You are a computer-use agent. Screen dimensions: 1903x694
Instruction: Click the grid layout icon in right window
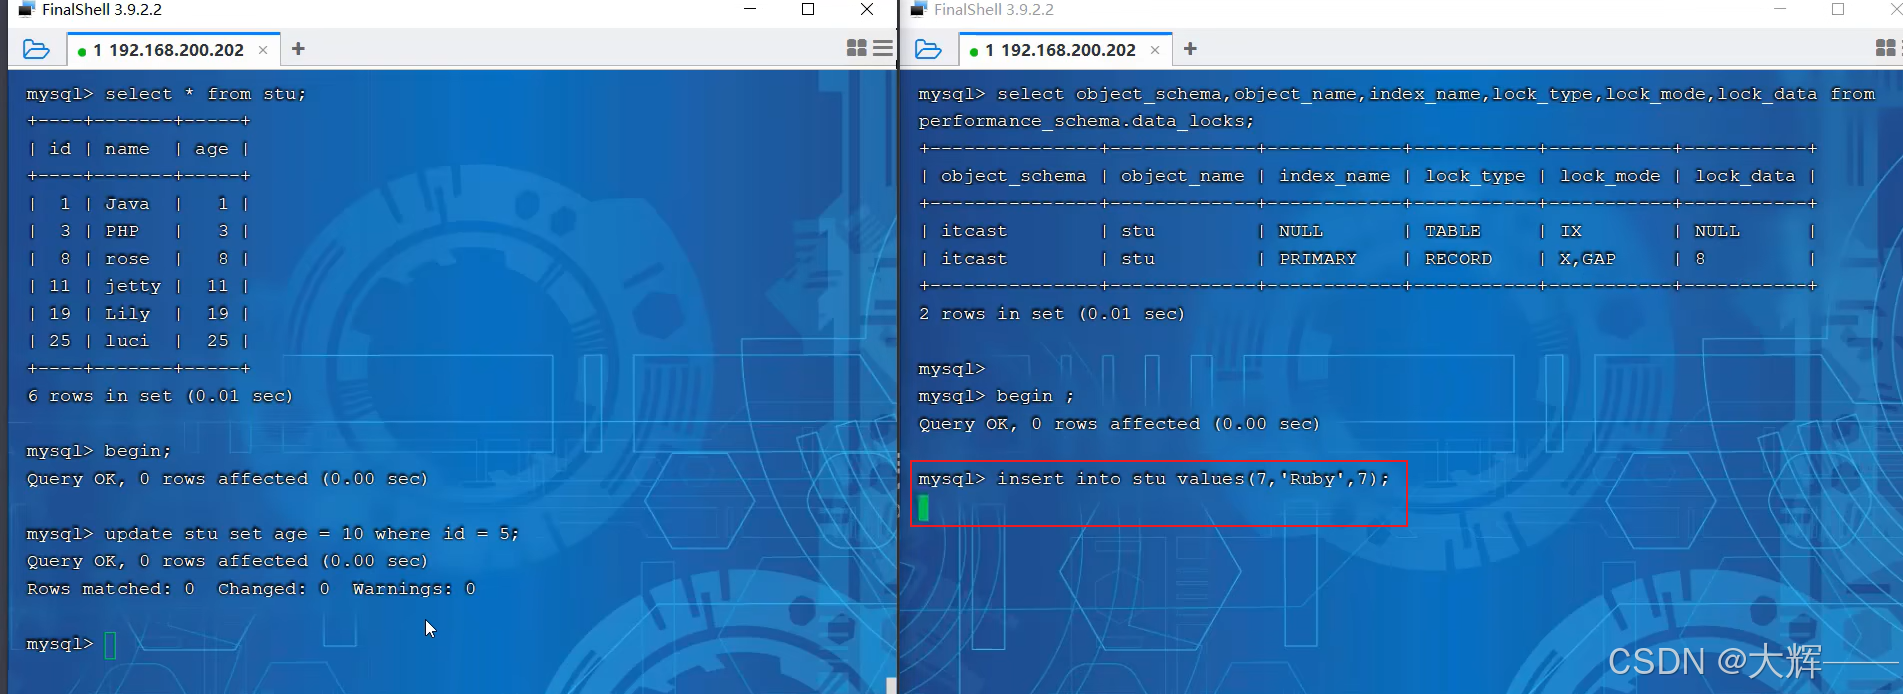[1885, 48]
